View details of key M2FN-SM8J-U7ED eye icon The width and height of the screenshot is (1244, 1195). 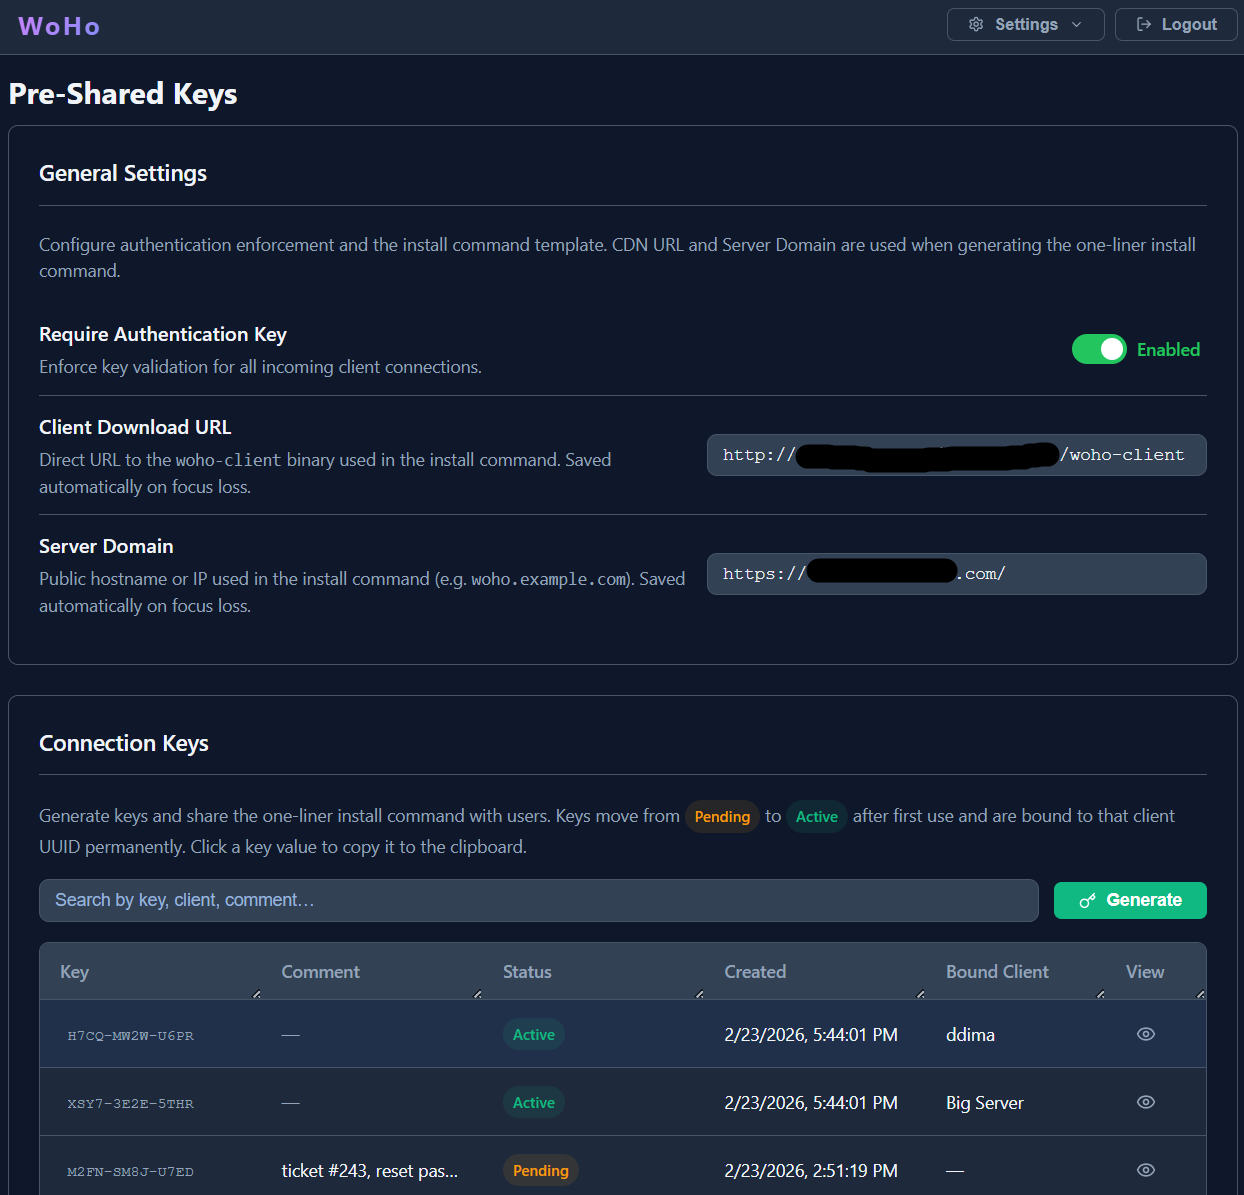click(x=1146, y=1170)
